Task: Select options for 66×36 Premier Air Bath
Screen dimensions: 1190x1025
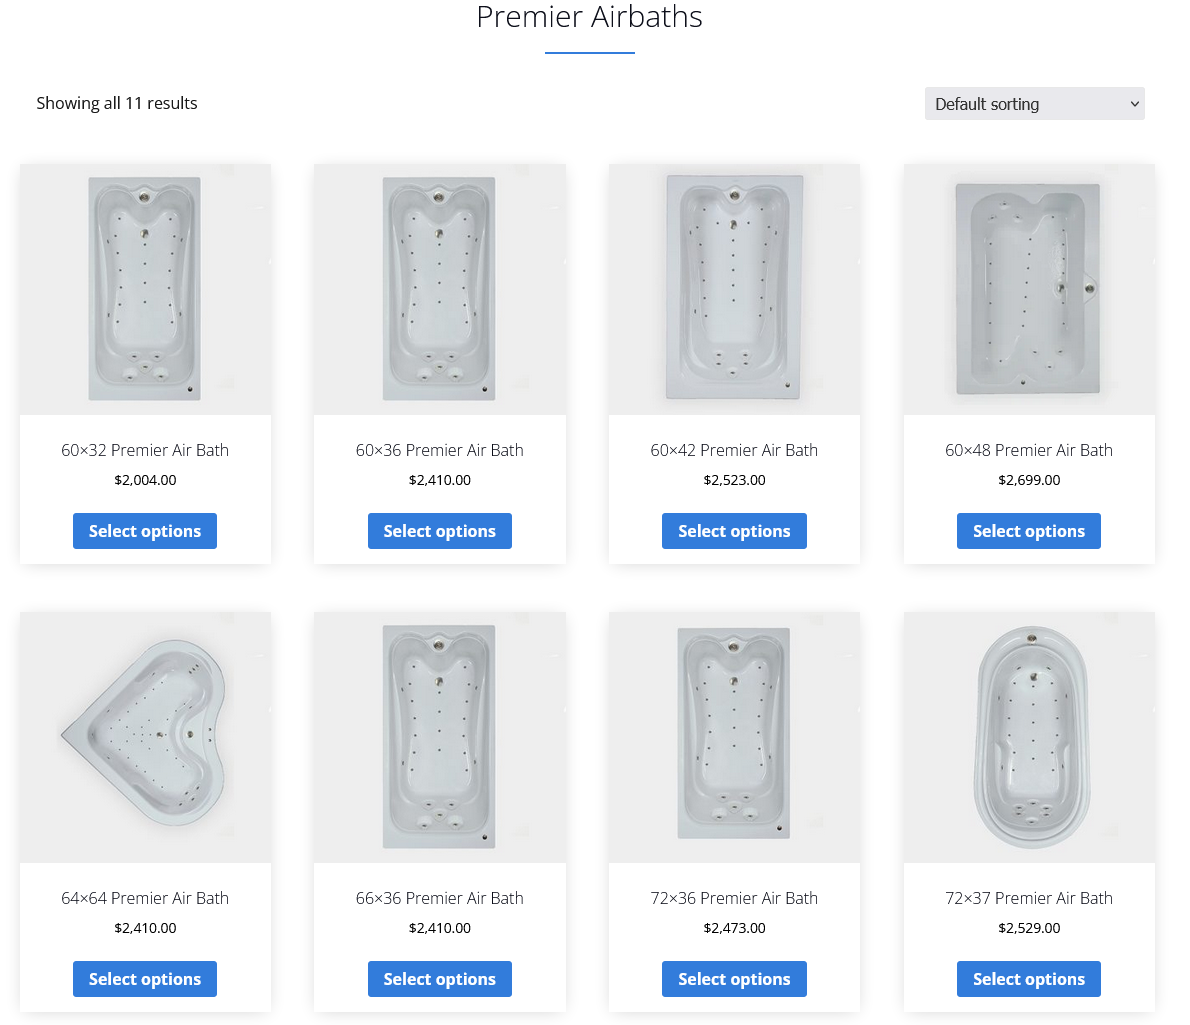Action: pyautogui.click(x=440, y=979)
